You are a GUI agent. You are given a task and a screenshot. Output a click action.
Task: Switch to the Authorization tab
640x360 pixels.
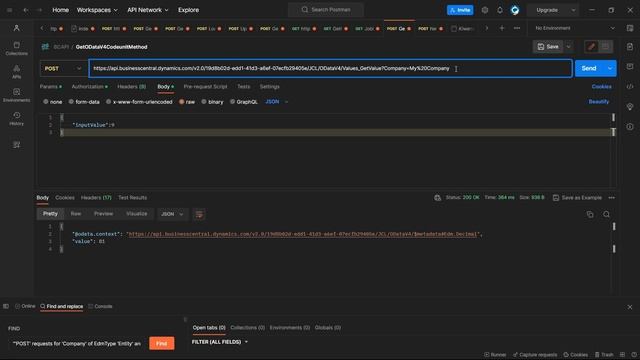[x=89, y=87]
